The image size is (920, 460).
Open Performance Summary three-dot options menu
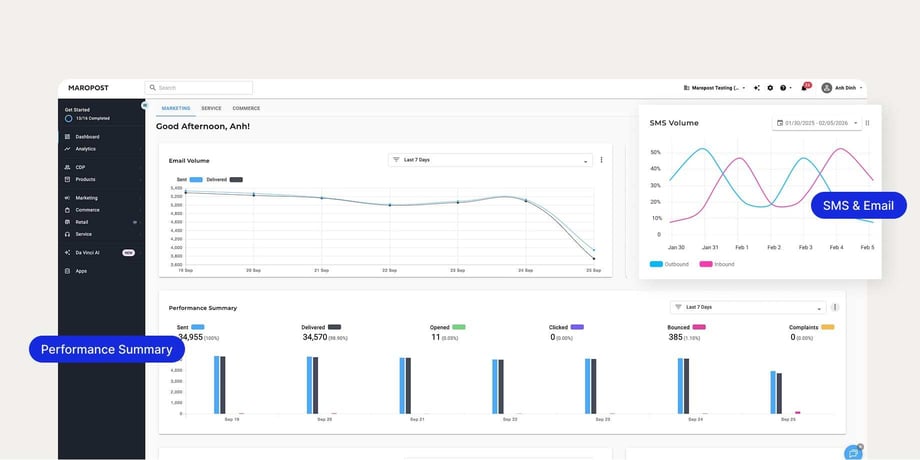[835, 307]
